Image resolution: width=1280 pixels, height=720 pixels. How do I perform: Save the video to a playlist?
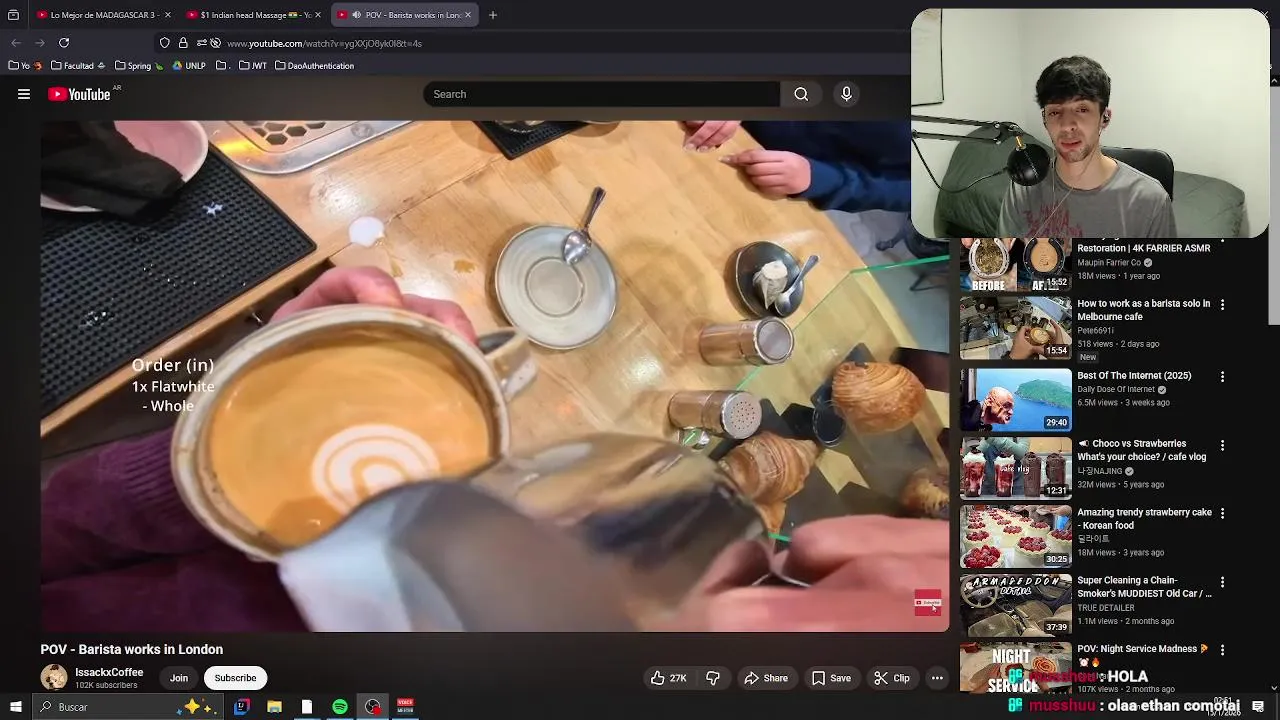click(831, 678)
